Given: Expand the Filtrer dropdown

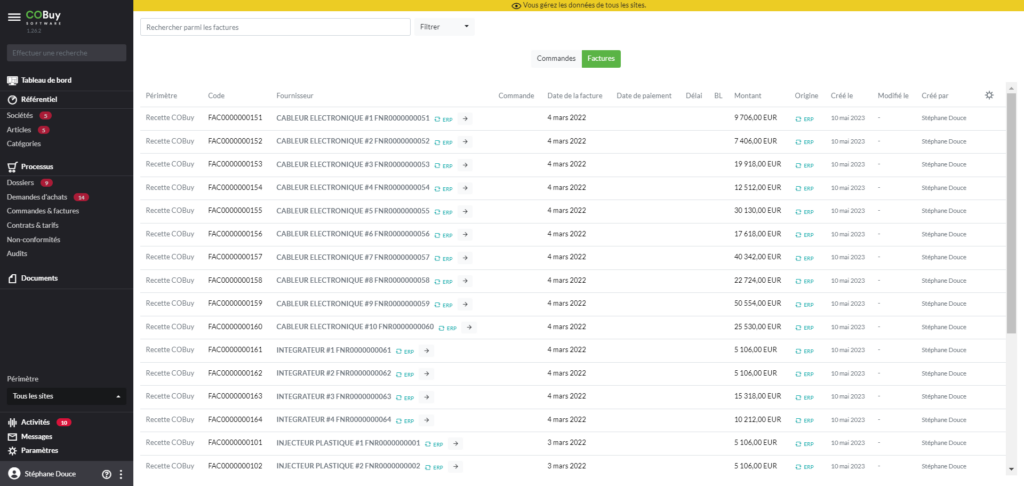Looking at the screenshot, I should coord(444,27).
